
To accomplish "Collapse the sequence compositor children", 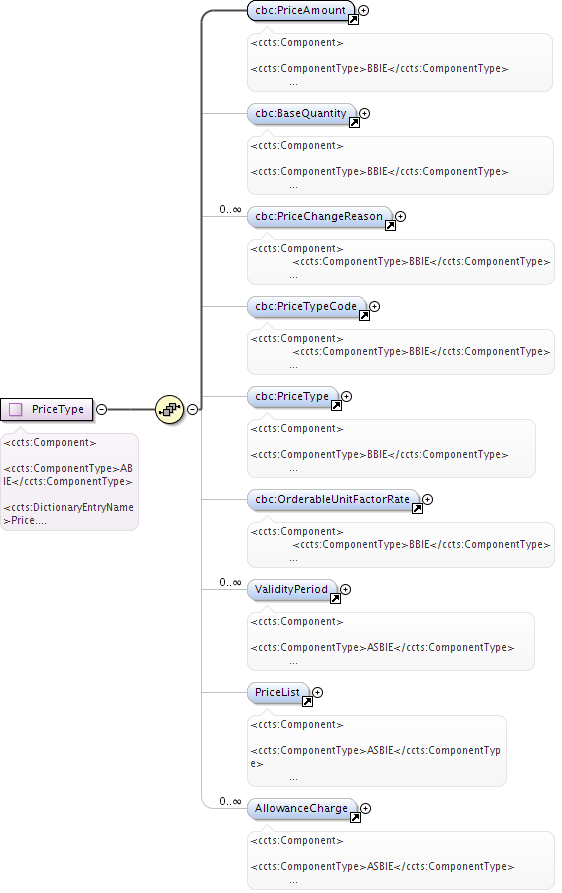I will (193, 409).
